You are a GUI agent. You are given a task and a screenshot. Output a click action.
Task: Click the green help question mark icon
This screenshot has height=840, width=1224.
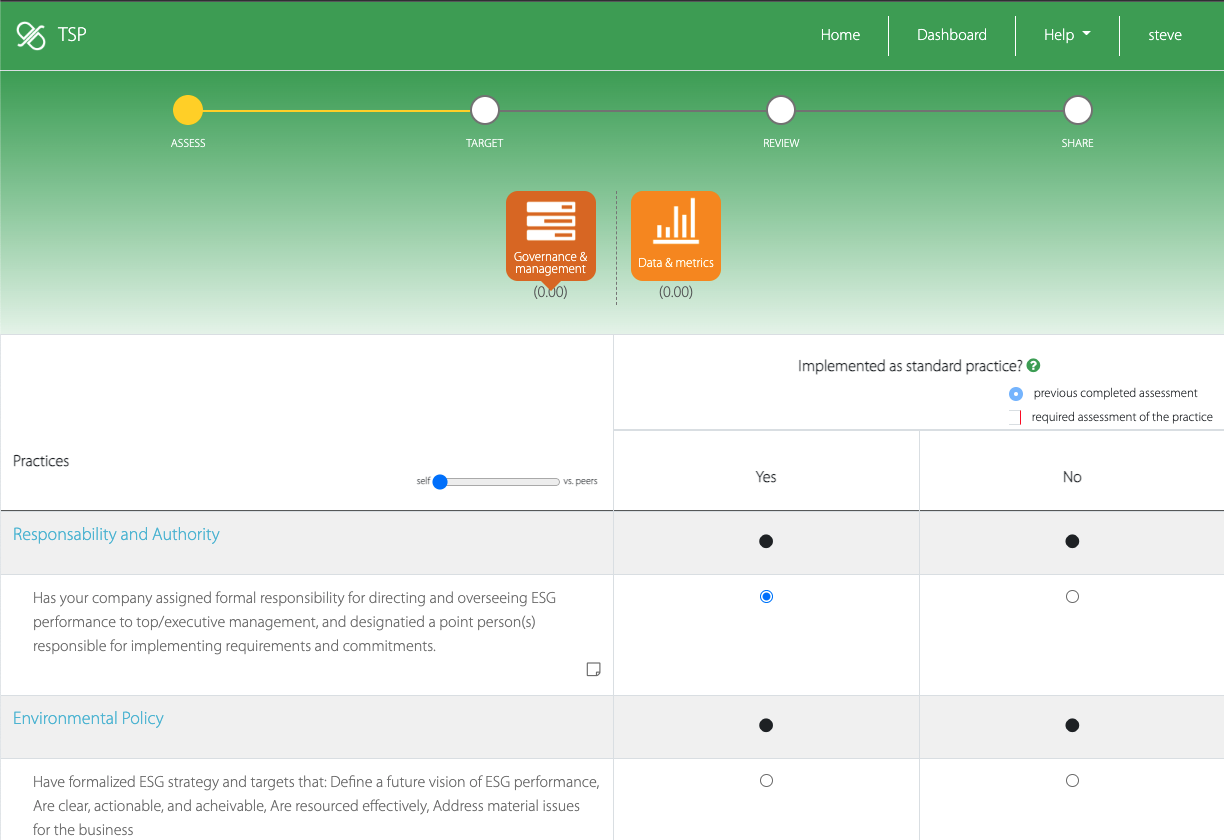(1033, 366)
